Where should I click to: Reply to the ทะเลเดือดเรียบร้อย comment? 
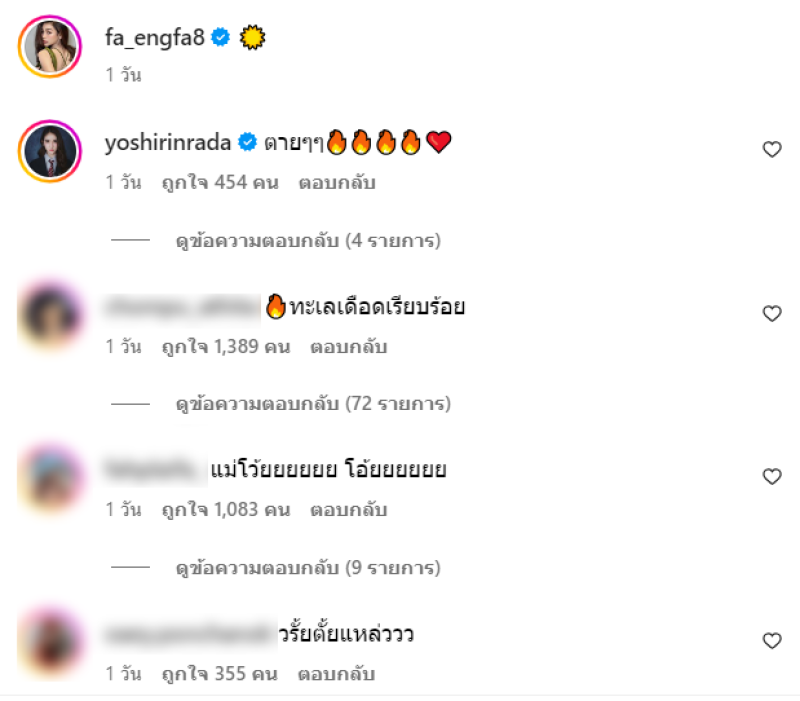click(349, 347)
